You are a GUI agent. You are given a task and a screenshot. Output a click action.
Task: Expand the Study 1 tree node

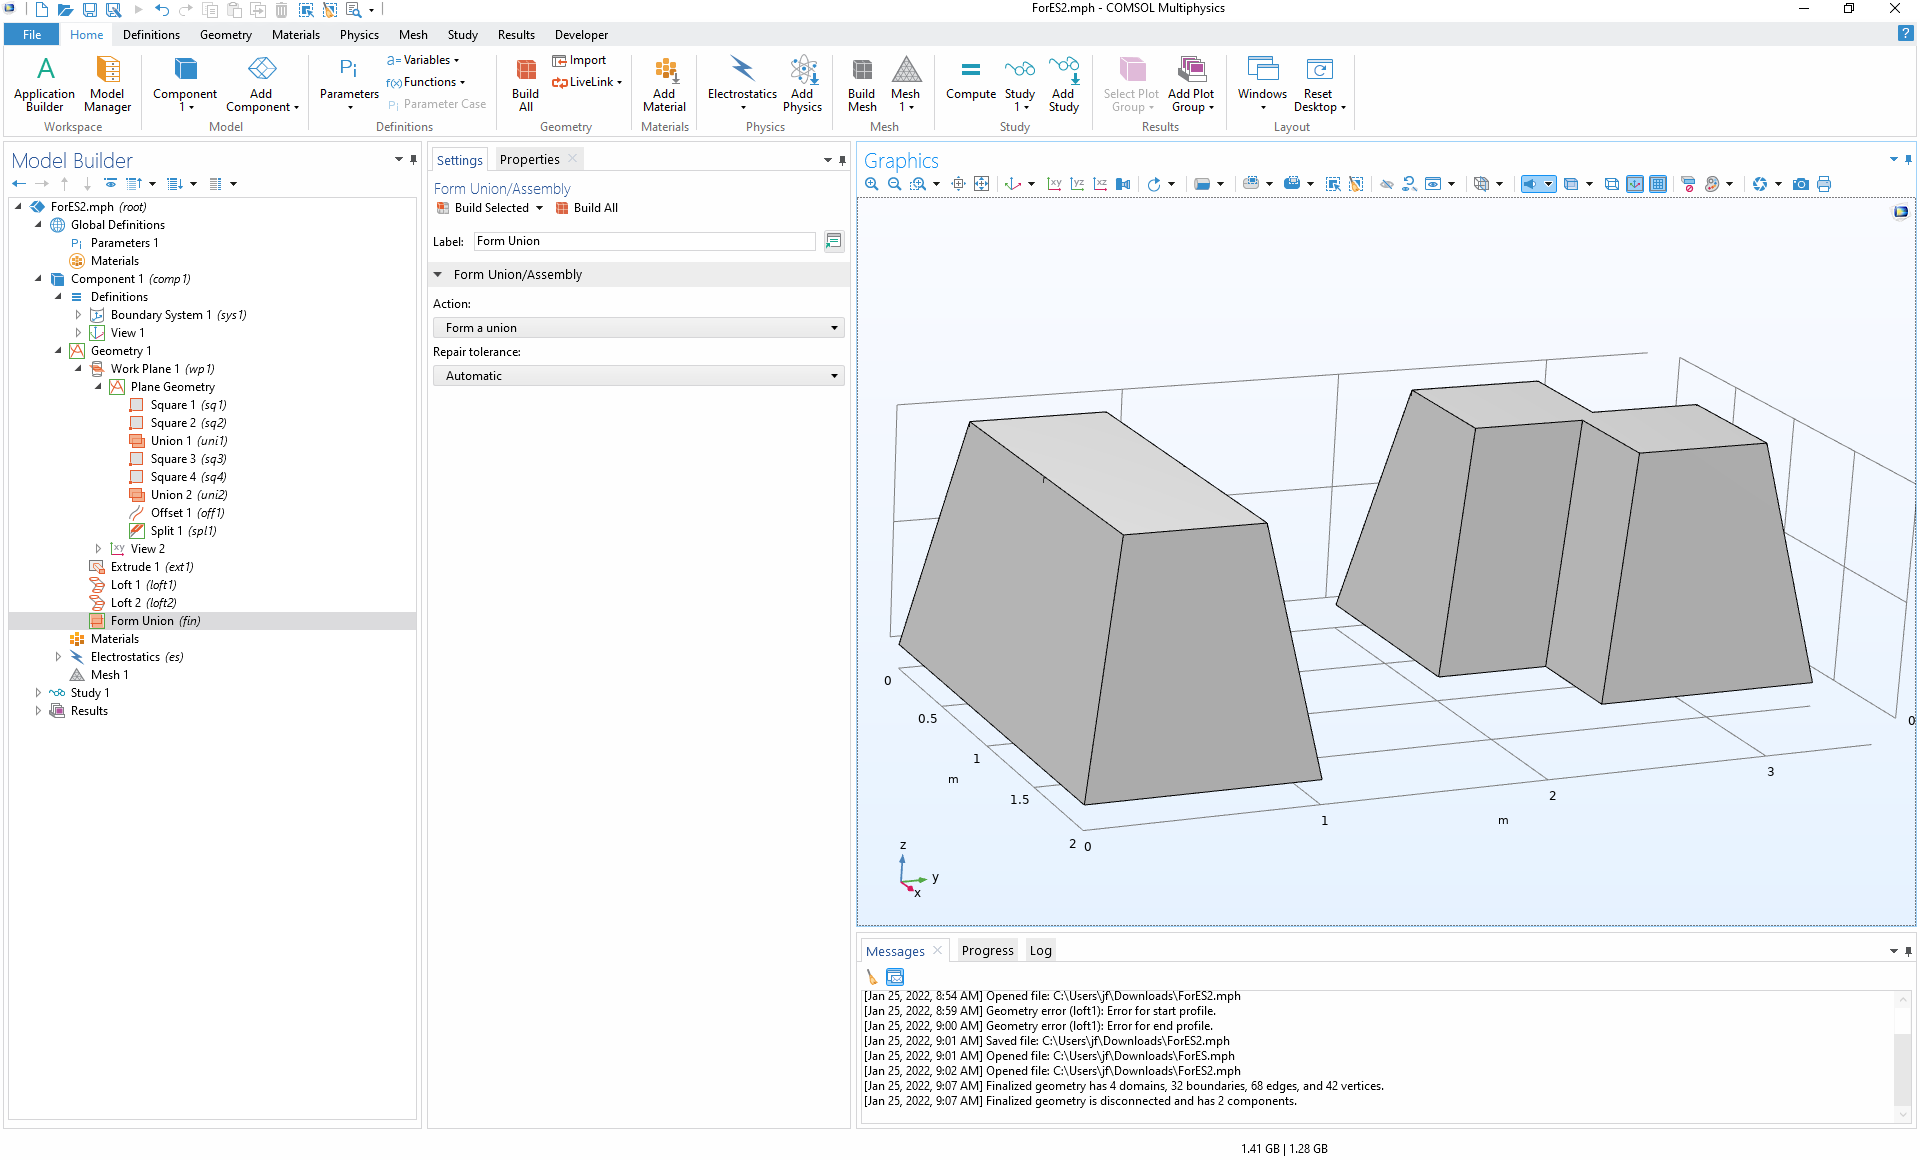[x=38, y=693]
